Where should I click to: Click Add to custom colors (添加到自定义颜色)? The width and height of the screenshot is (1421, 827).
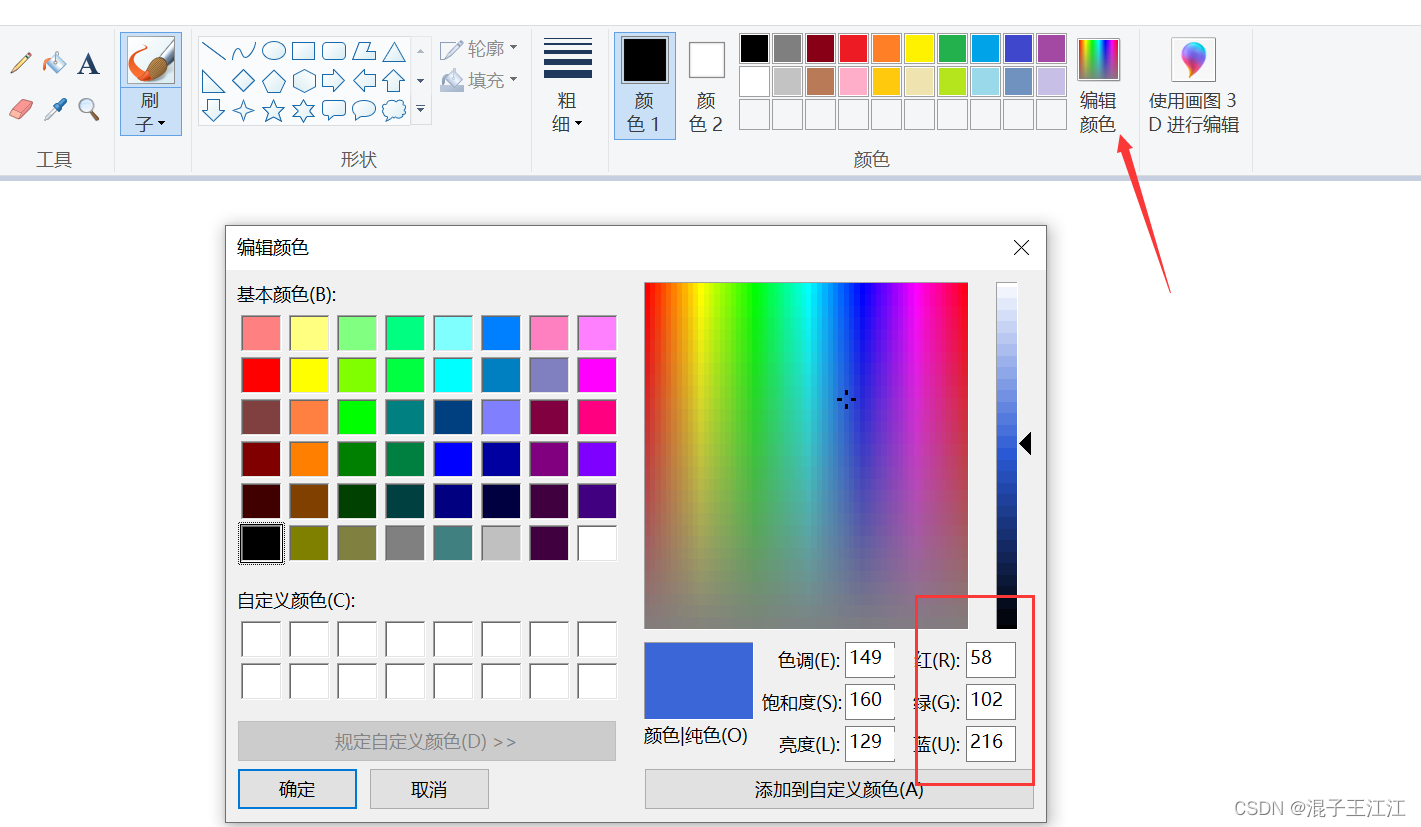[839, 789]
